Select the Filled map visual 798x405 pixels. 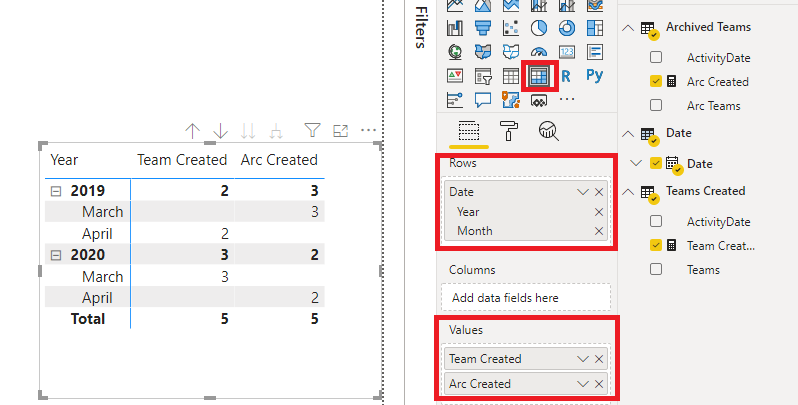point(483,51)
